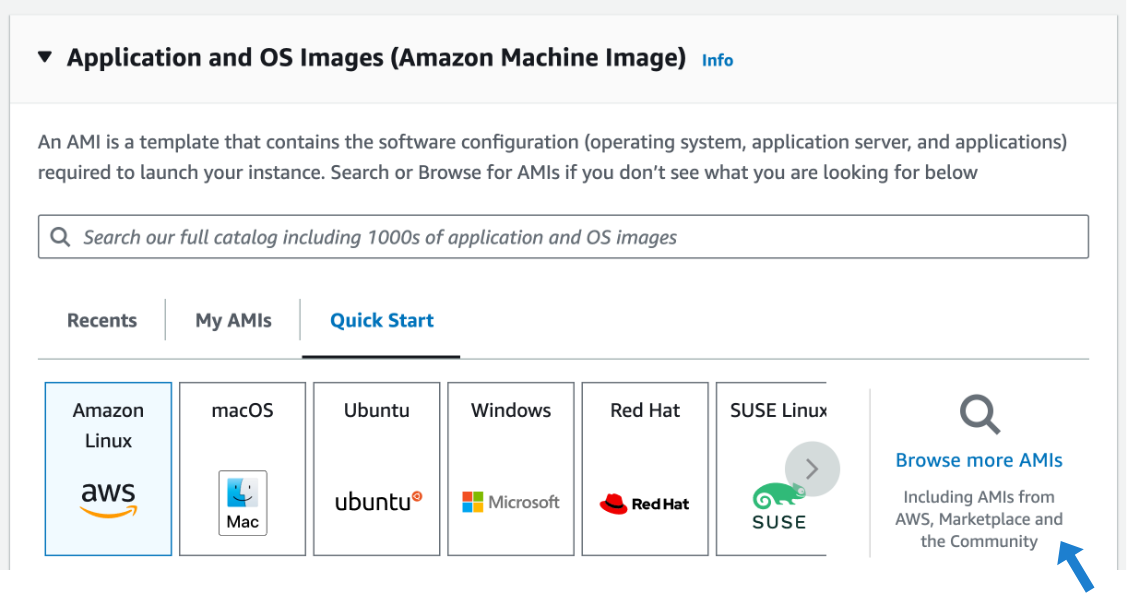Image resolution: width=1127 pixels, height=593 pixels.
Task: Click the Browse more AMIs link
Action: click(979, 461)
